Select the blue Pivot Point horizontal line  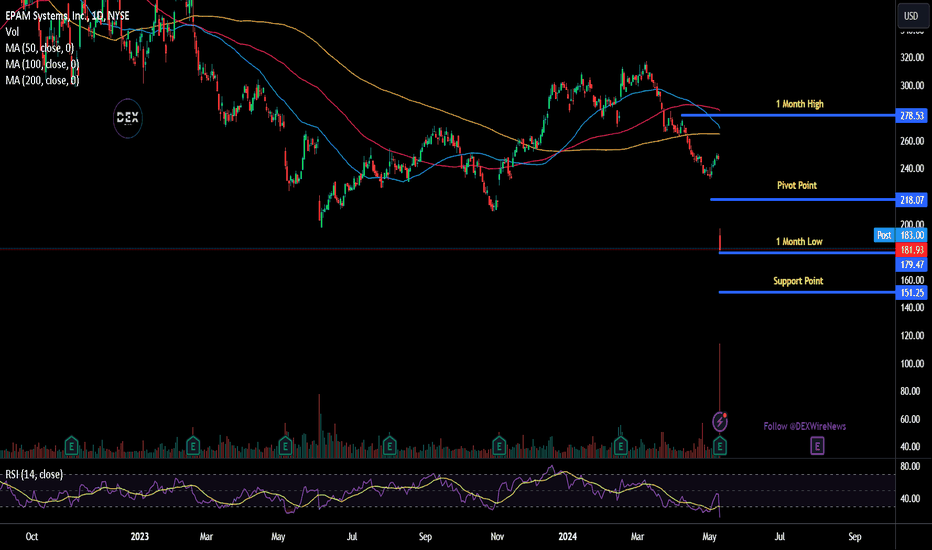803,199
